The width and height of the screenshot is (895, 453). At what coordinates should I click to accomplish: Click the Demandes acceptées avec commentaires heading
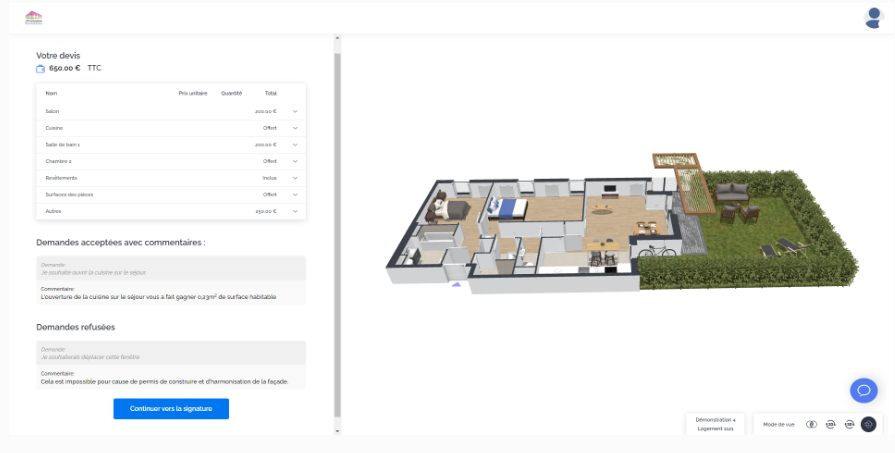(x=120, y=242)
